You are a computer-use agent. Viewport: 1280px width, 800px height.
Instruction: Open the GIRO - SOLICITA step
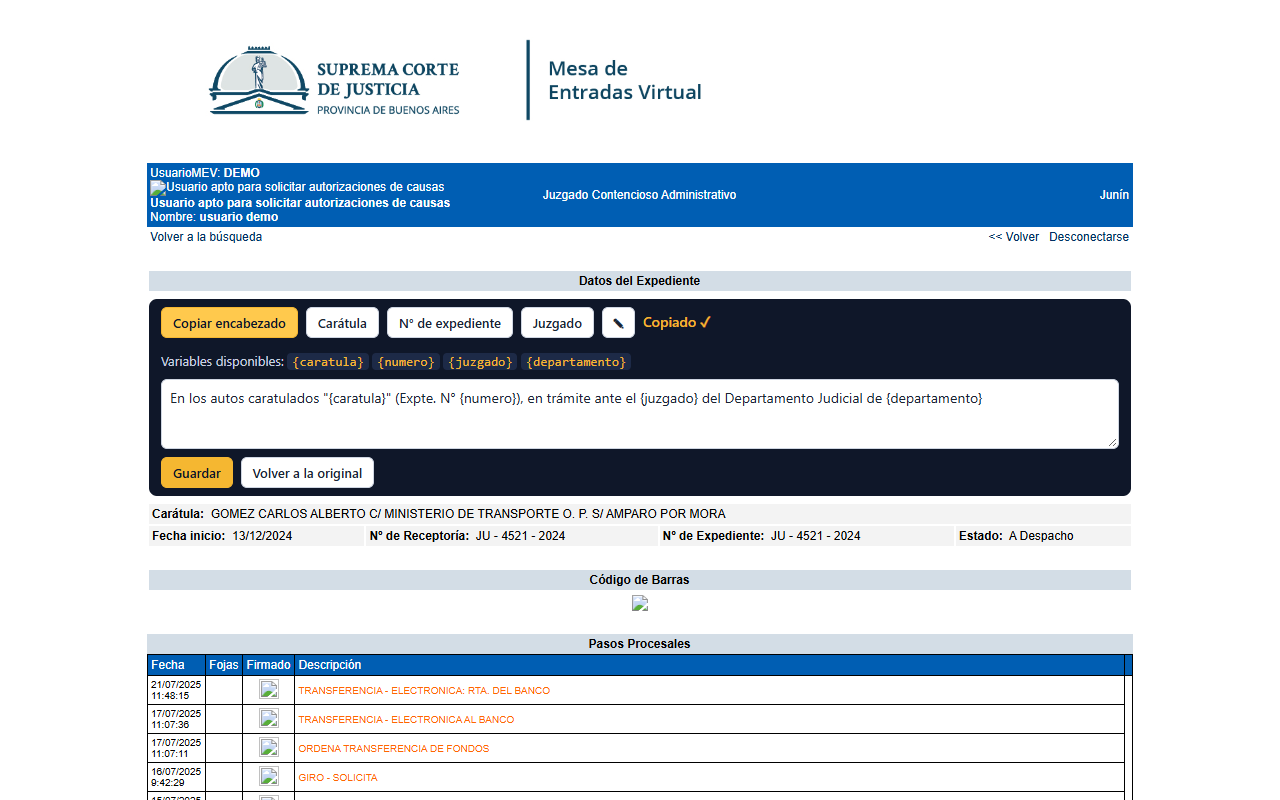click(x=338, y=778)
